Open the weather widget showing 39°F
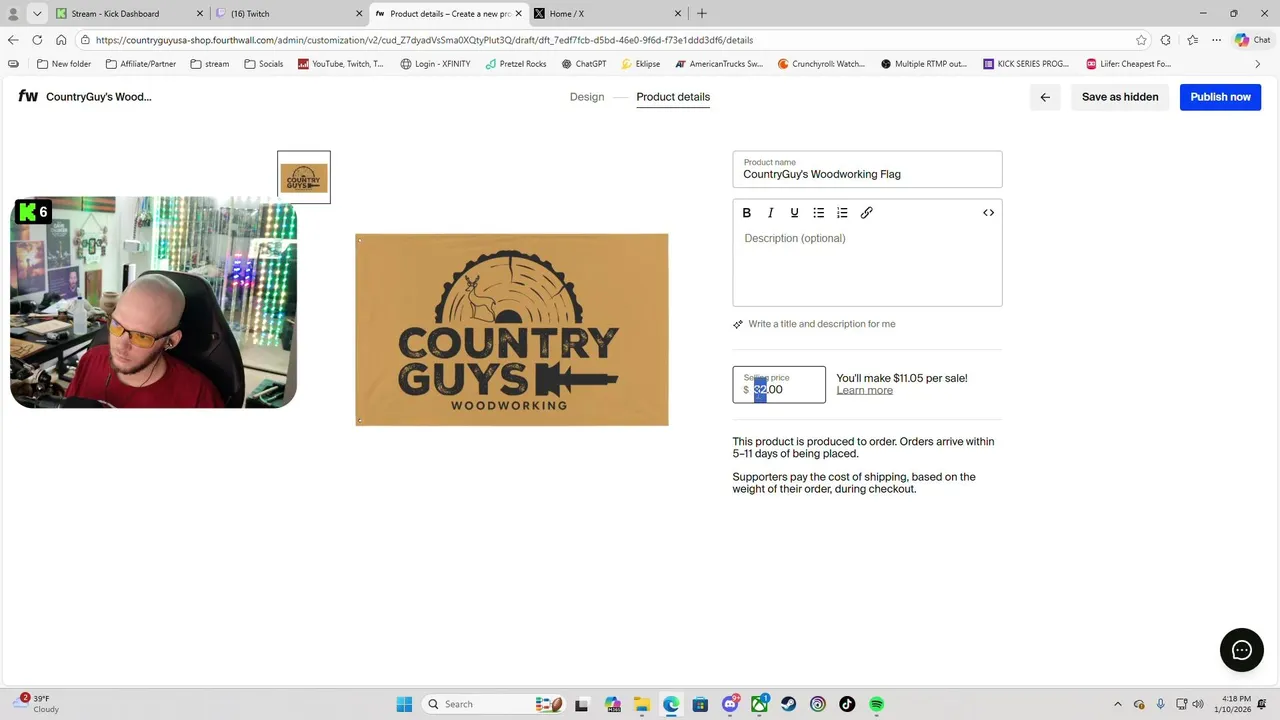The height and width of the screenshot is (720, 1280). (x=38, y=704)
